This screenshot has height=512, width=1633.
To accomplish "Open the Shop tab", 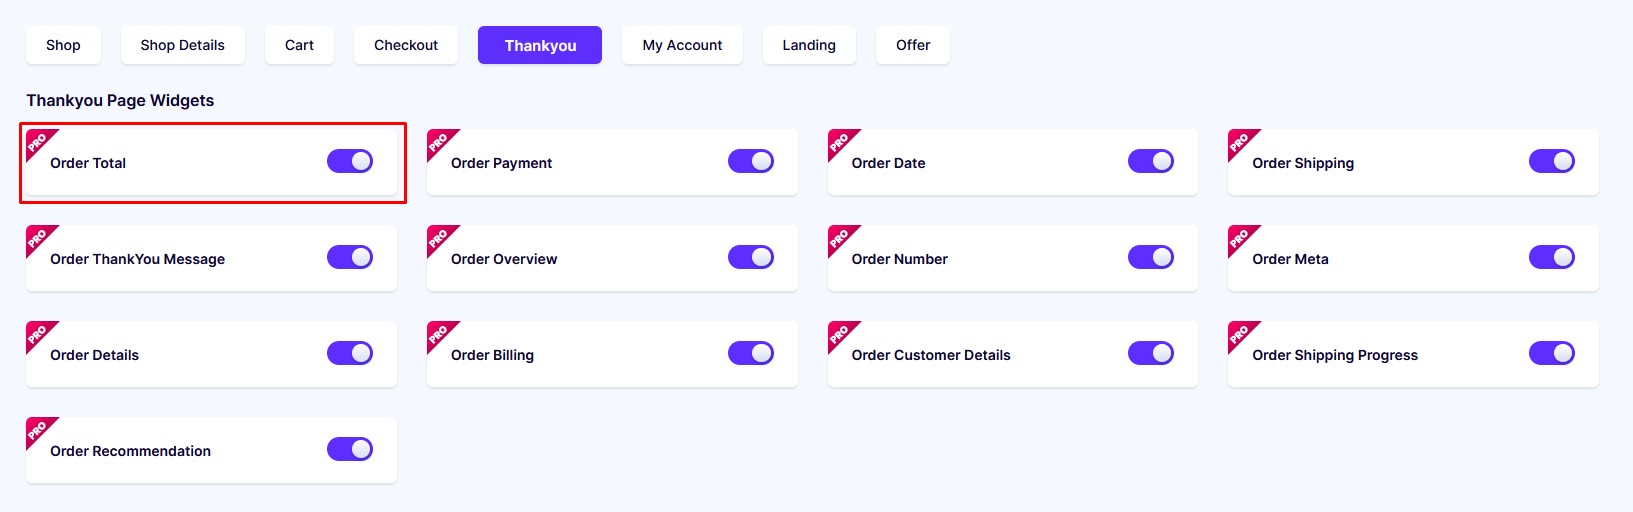I will [63, 45].
